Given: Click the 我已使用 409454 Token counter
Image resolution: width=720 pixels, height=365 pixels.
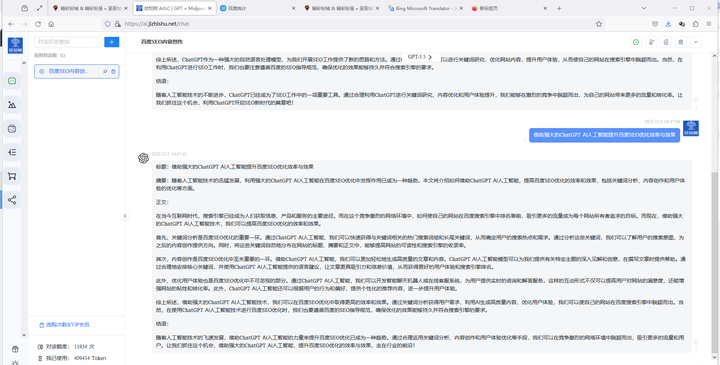Looking at the screenshot, I should 72,358.
